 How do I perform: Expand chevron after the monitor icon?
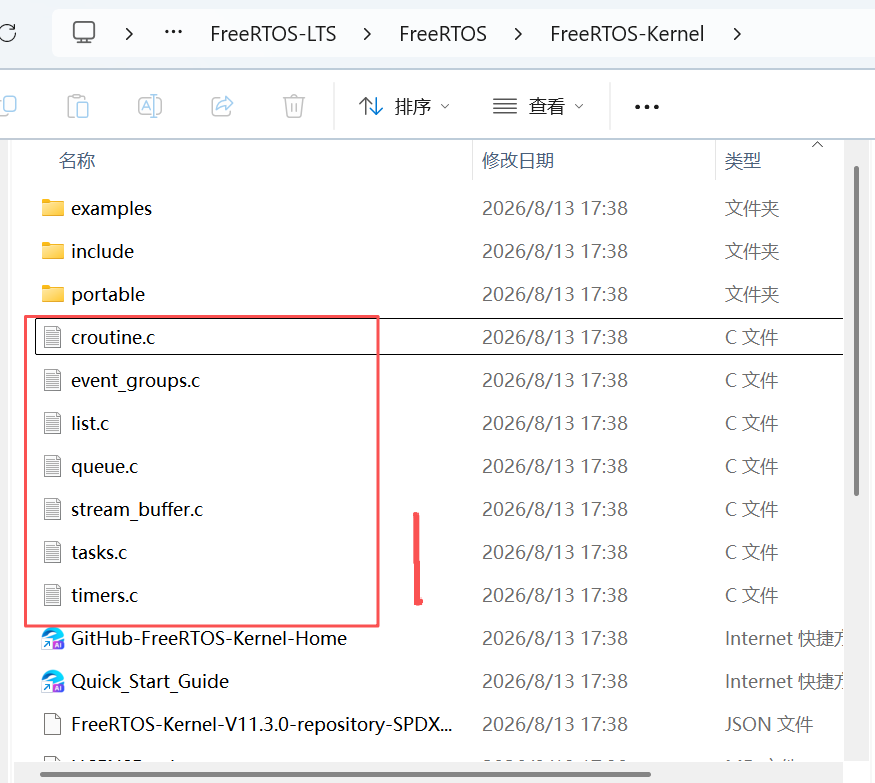pos(129,34)
